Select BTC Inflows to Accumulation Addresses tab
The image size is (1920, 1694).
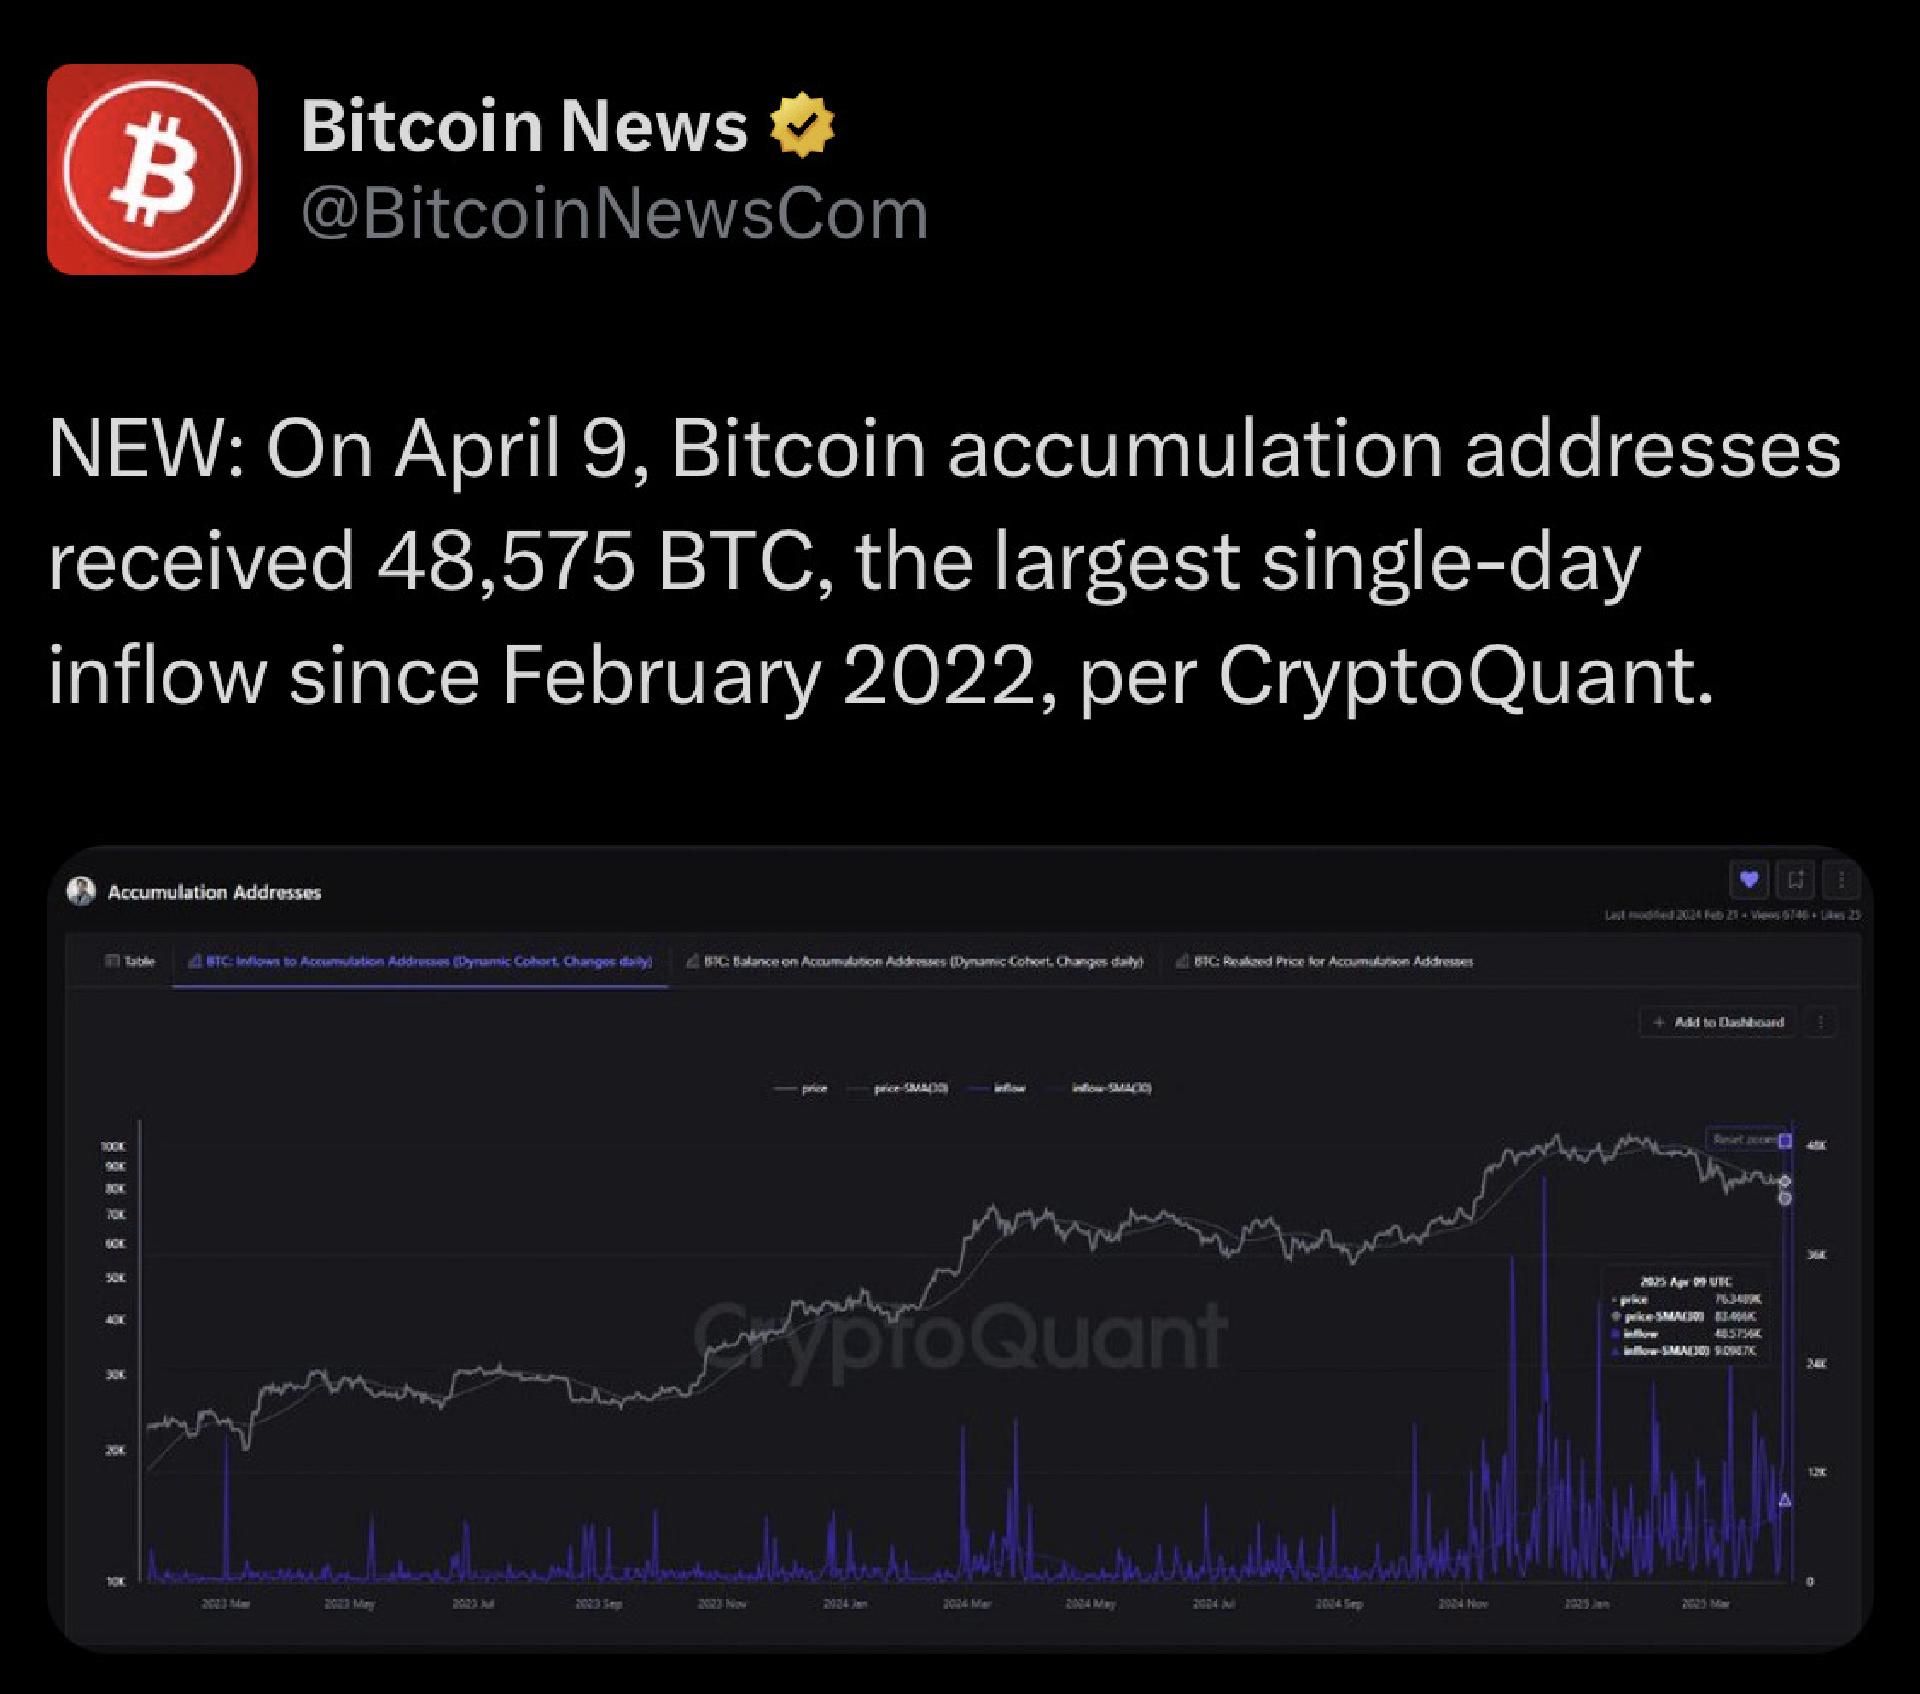tap(421, 961)
